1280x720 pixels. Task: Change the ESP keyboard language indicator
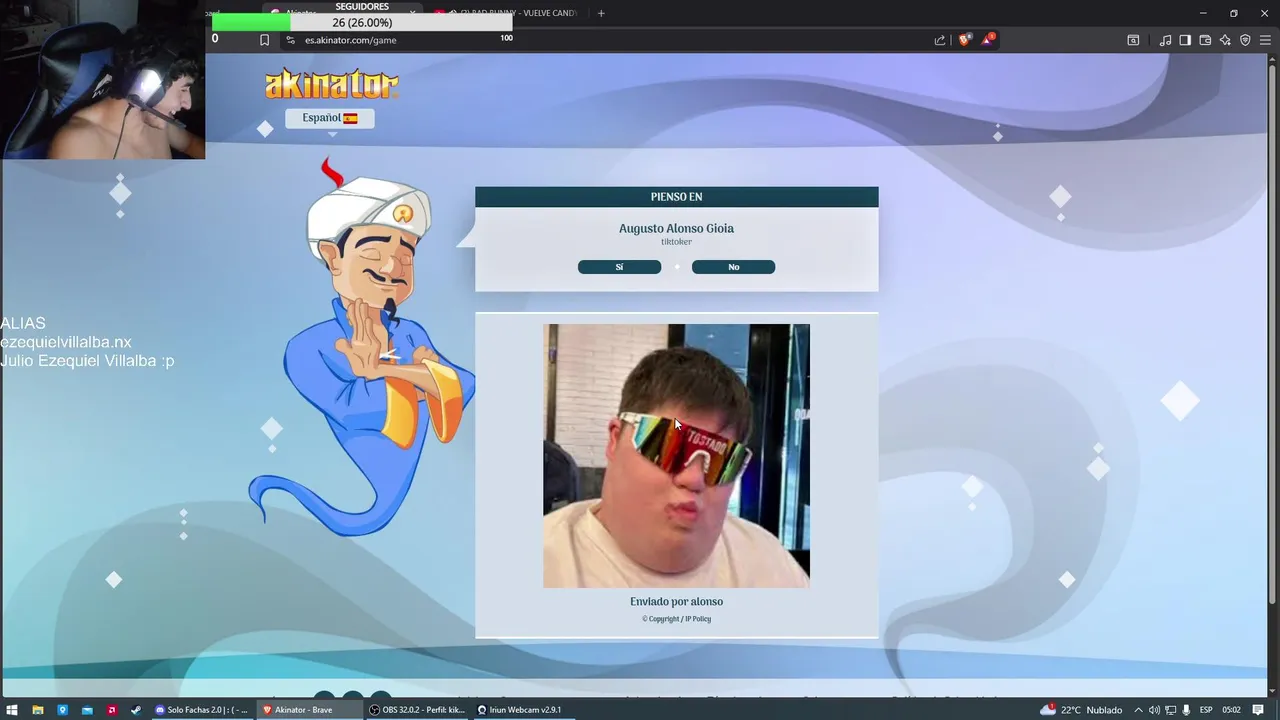1206,710
